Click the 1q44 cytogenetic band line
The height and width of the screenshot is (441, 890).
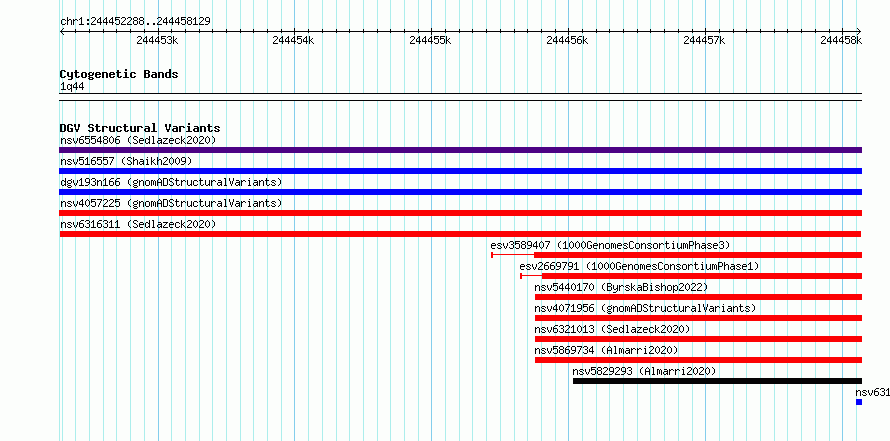[460, 97]
